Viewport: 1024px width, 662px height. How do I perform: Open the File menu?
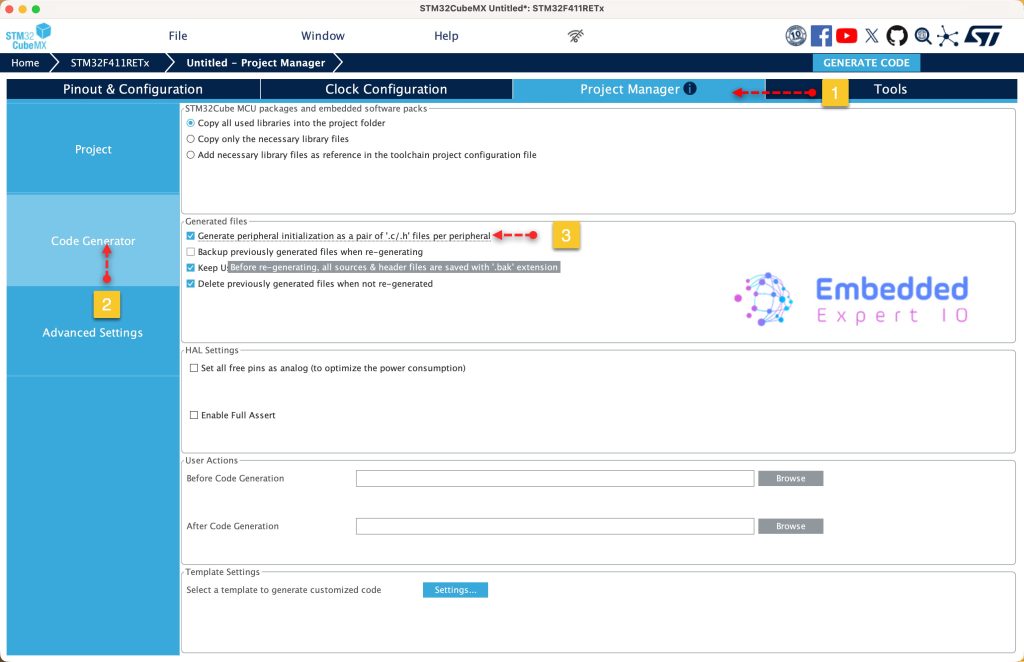click(x=178, y=36)
